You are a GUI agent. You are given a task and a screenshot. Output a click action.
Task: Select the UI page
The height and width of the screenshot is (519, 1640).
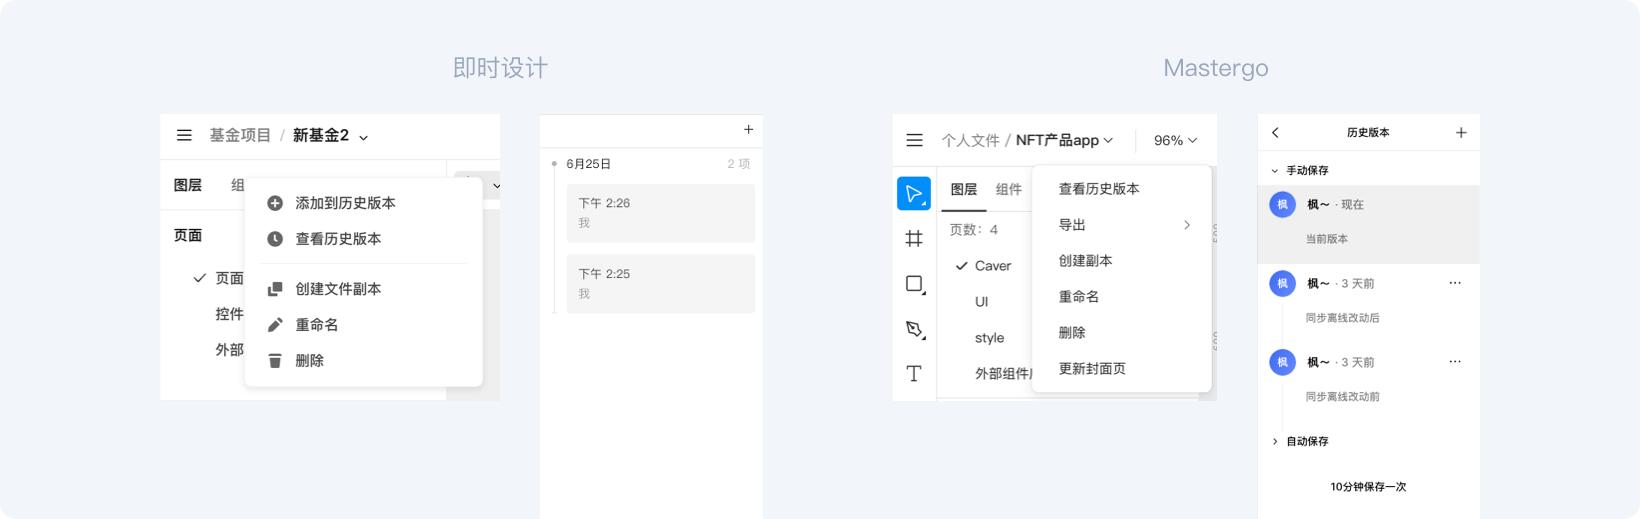click(984, 302)
